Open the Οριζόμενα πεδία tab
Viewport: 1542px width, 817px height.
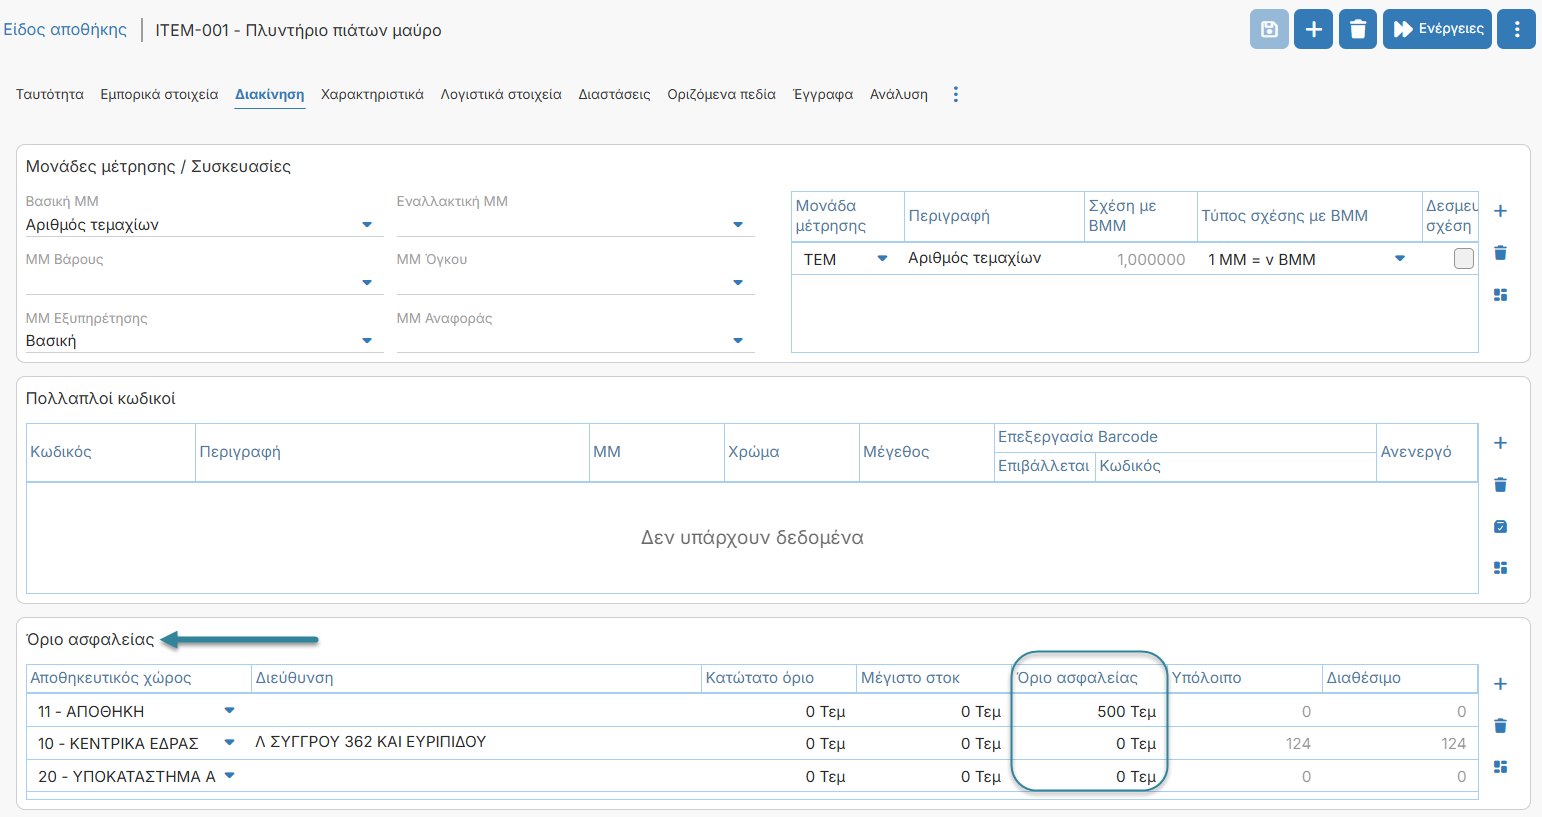[721, 94]
